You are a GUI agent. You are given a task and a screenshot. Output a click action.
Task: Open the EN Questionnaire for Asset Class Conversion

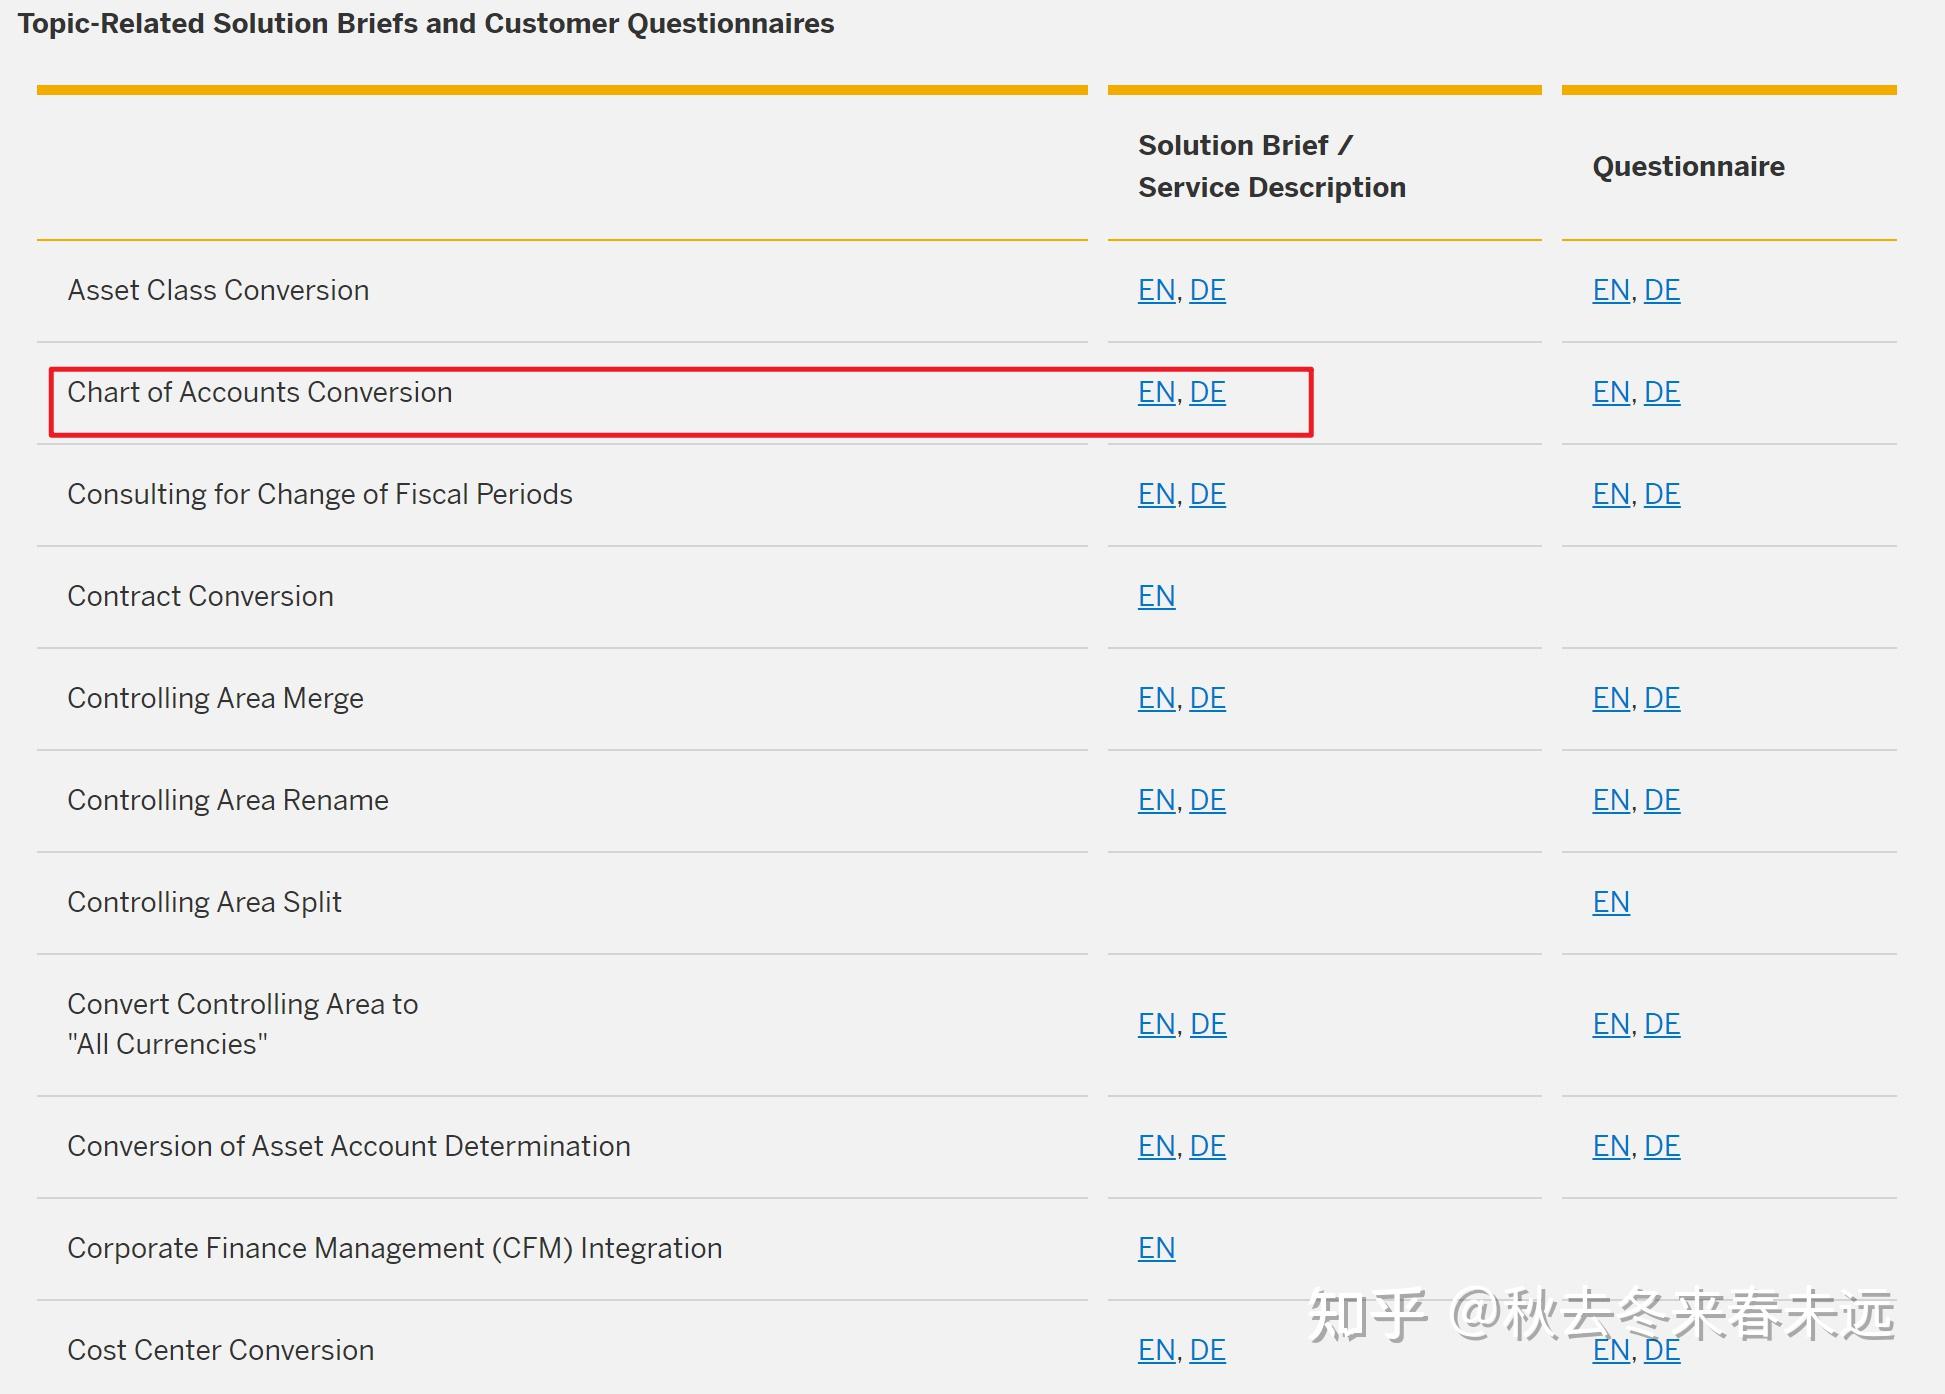pyautogui.click(x=1611, y=291)
